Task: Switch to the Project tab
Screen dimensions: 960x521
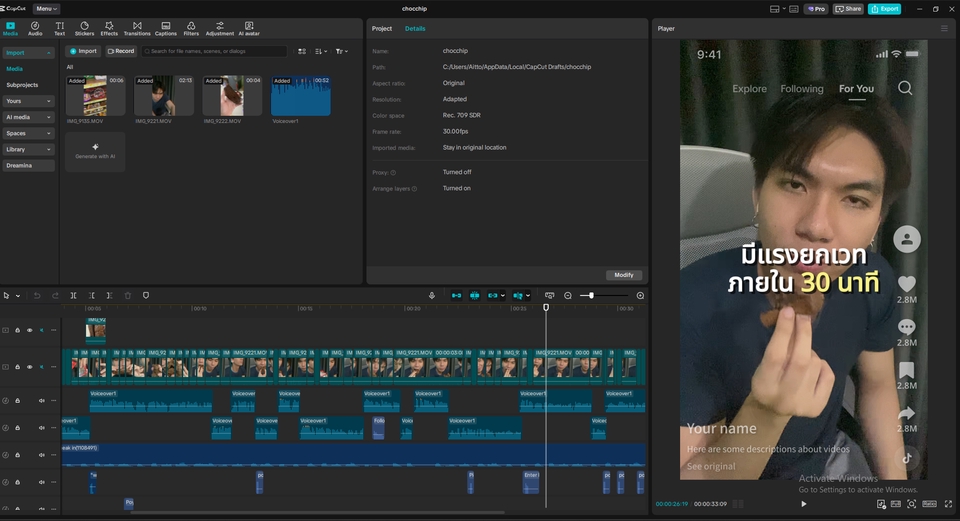Action: click(382, 28)
